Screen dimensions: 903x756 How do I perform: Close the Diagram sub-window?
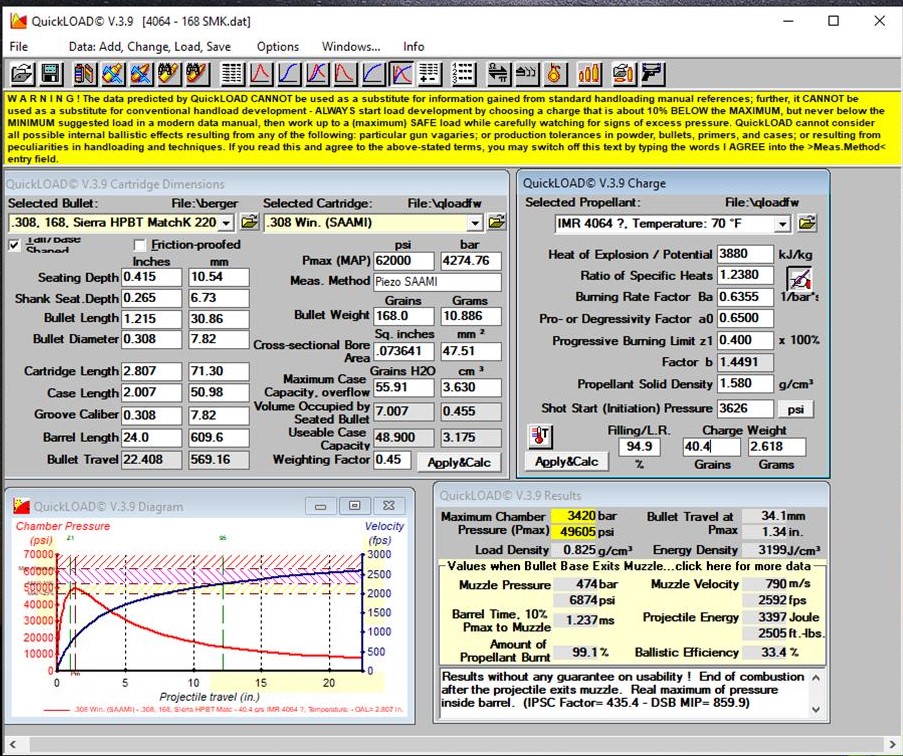coord(389,506)
